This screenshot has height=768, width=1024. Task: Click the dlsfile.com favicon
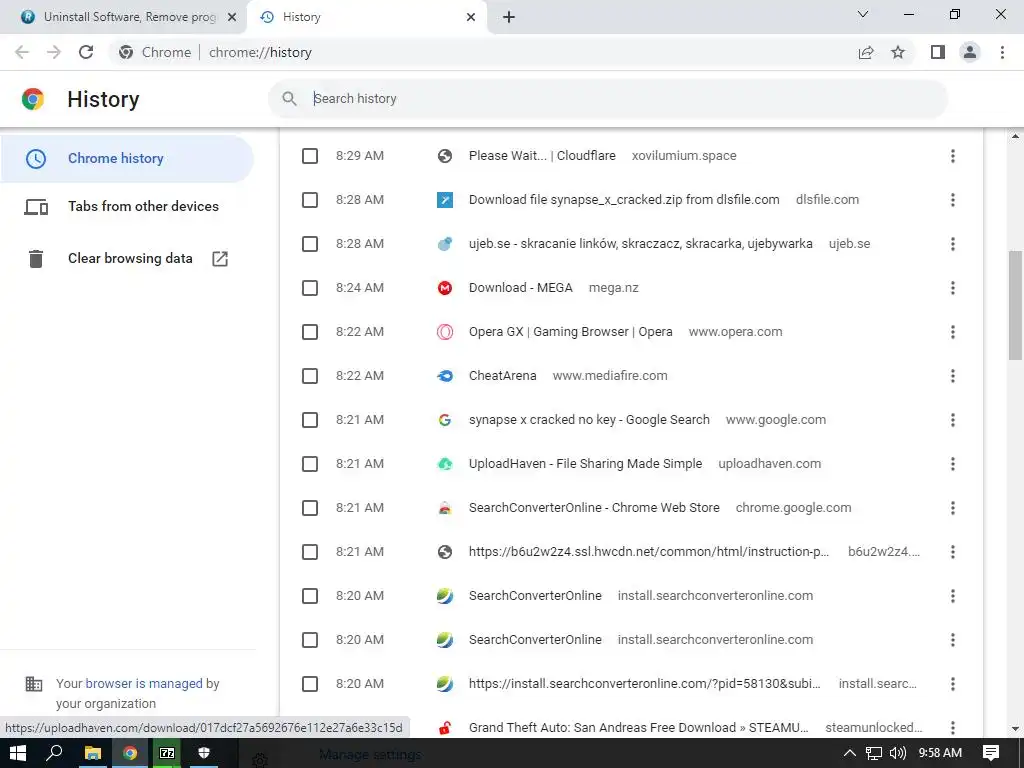pos(445,200)
